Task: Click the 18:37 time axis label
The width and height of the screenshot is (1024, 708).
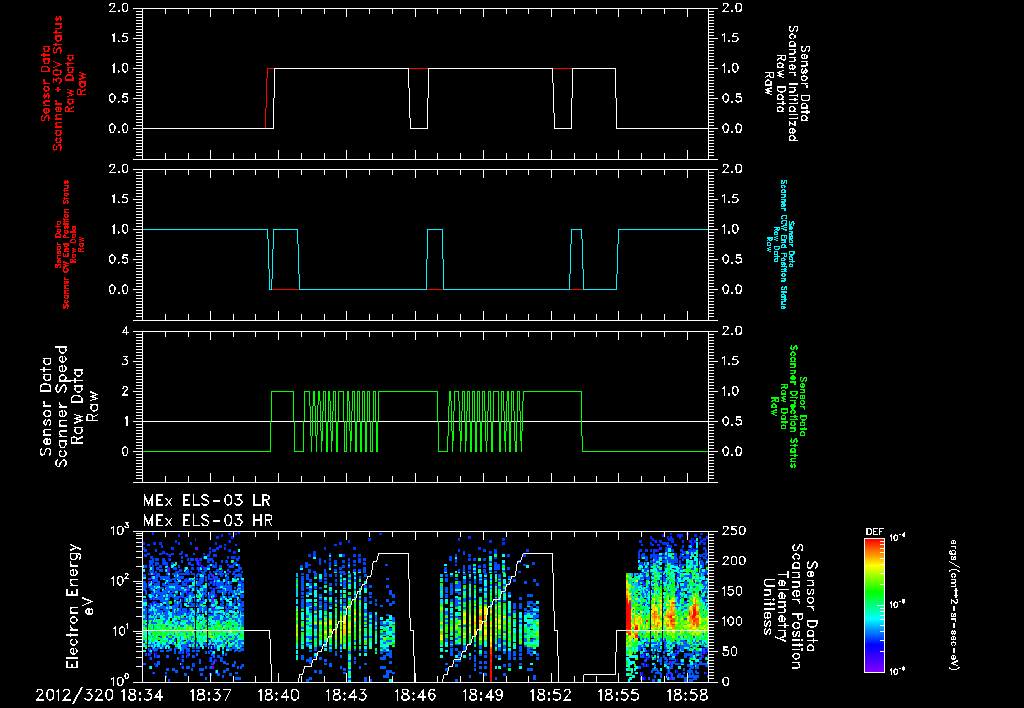Action: [210, 696]
